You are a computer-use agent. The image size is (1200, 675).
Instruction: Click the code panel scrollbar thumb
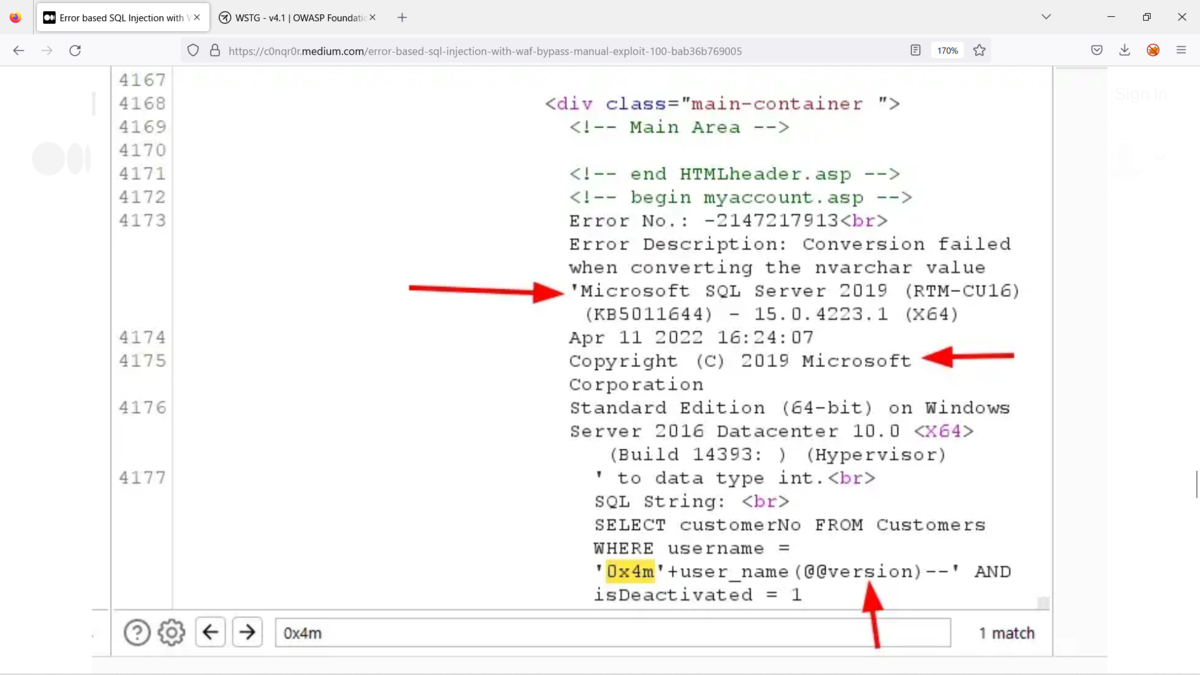pyautogui.click(x=1043, y=602)
